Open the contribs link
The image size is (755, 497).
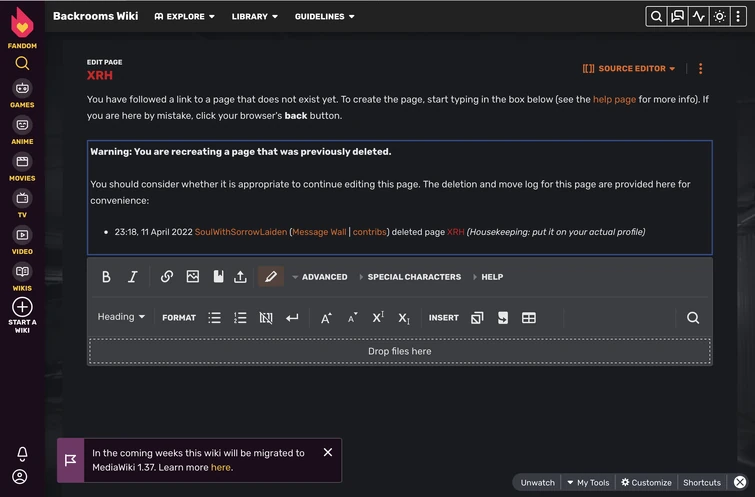(x=369, y=232)
